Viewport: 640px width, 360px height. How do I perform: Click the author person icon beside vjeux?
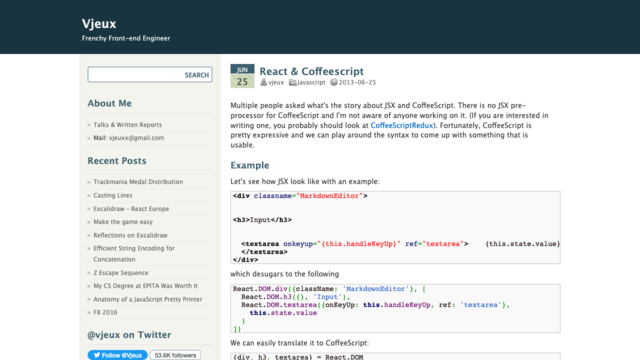tap(263, 82)
